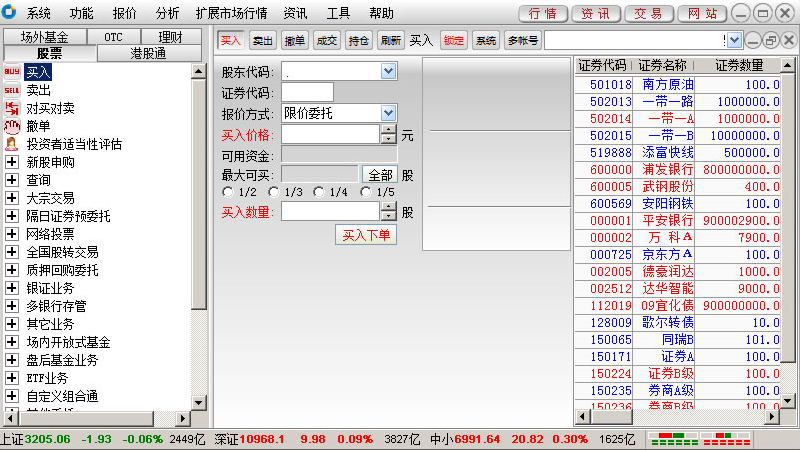Expand the 新股申购 tree node
The image size is (800, 450).
pyautogui.click(x=12, y=162)
